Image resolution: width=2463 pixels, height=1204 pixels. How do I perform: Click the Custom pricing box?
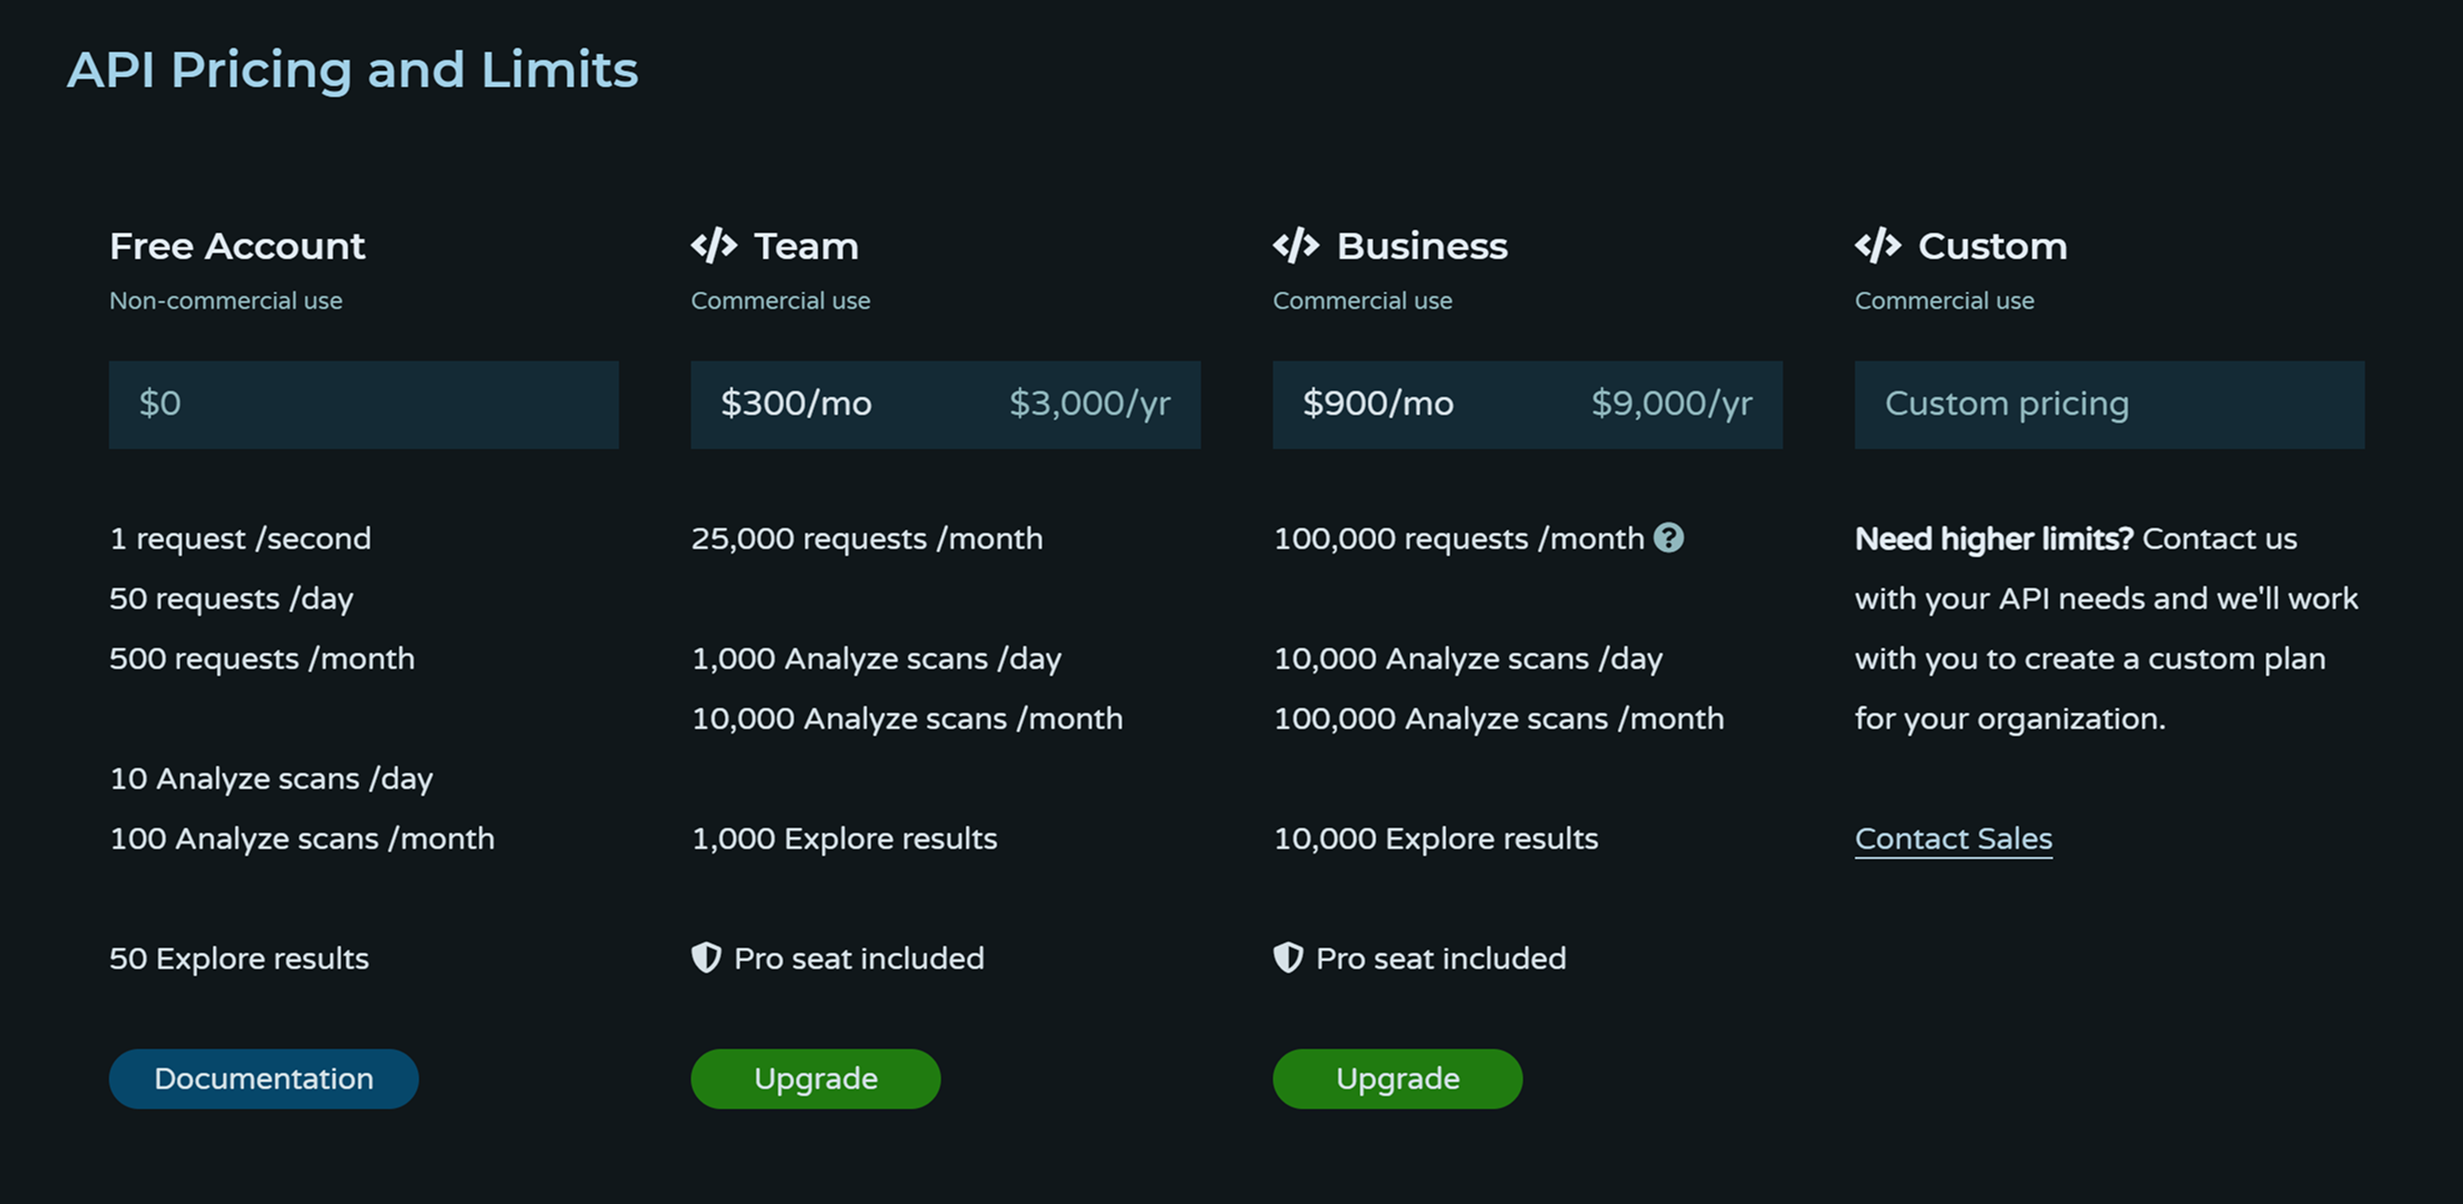click(x=2108, y=404)
